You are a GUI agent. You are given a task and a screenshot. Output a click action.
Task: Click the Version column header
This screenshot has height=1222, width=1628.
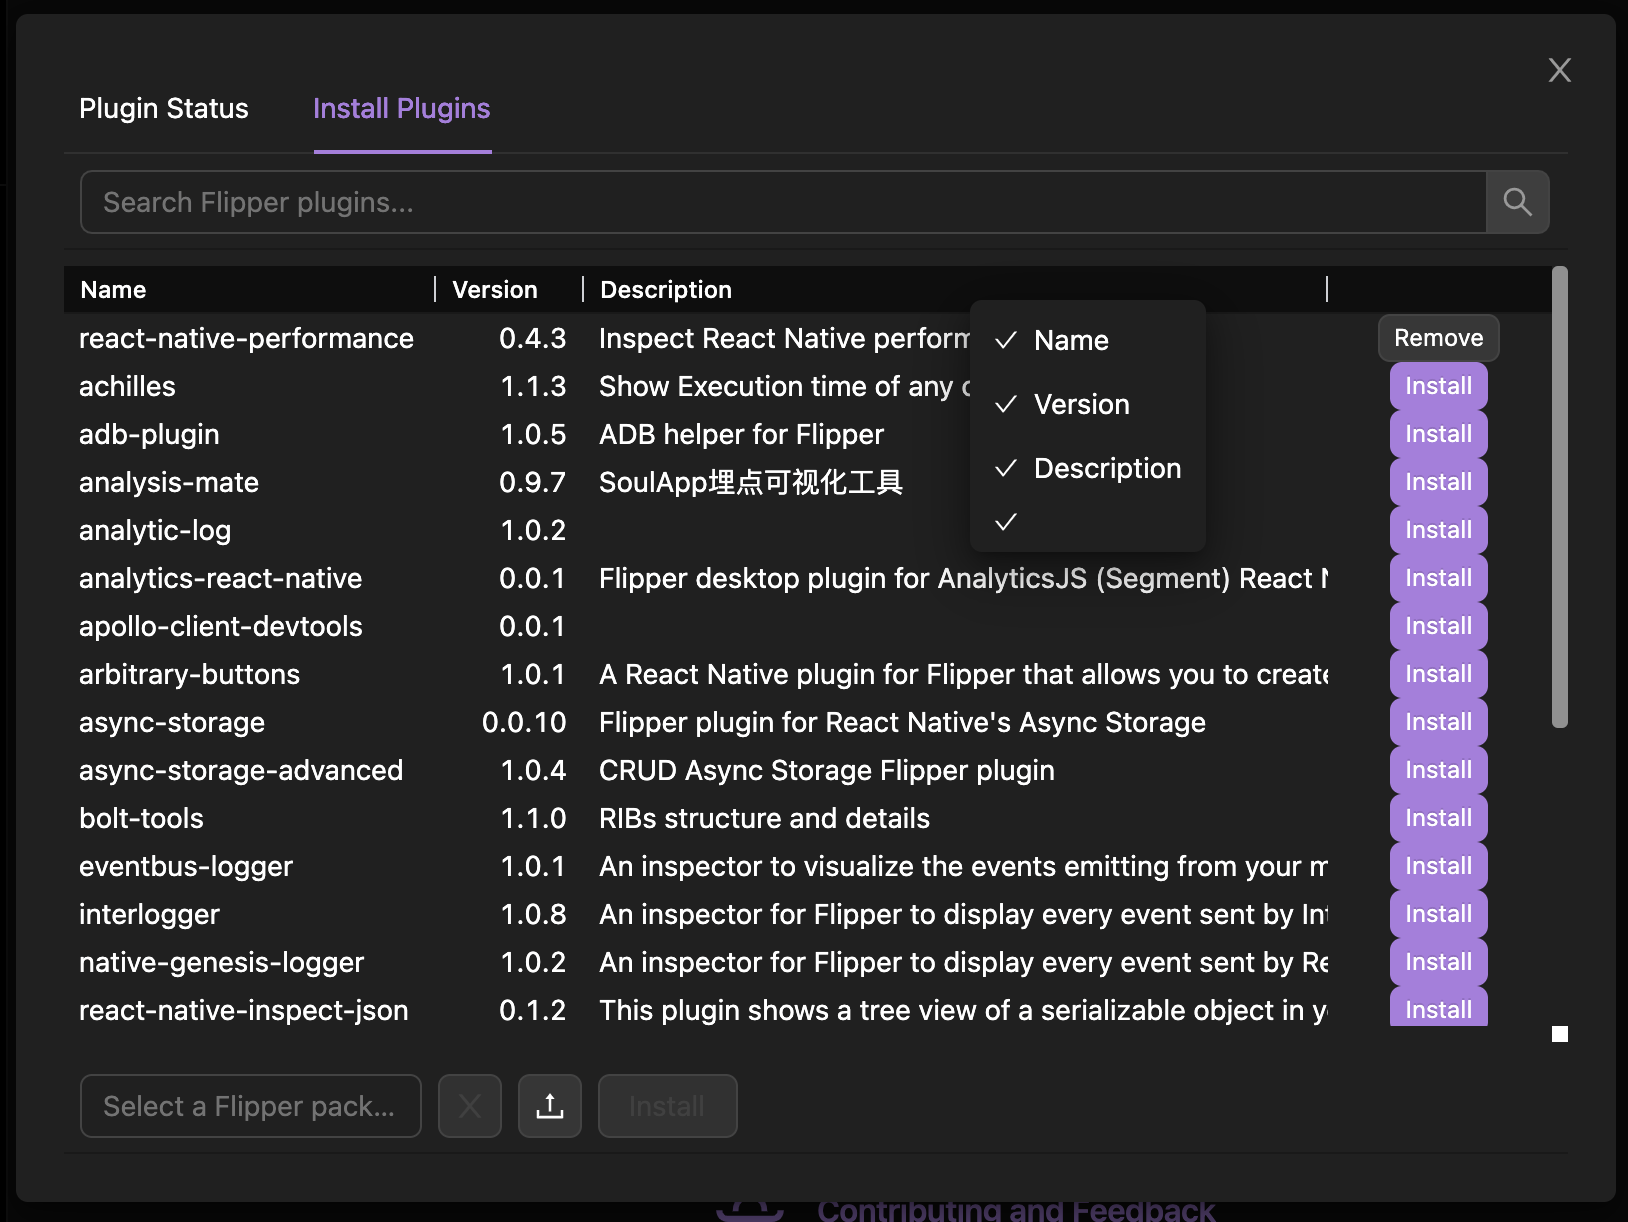(x=495, y=290)
